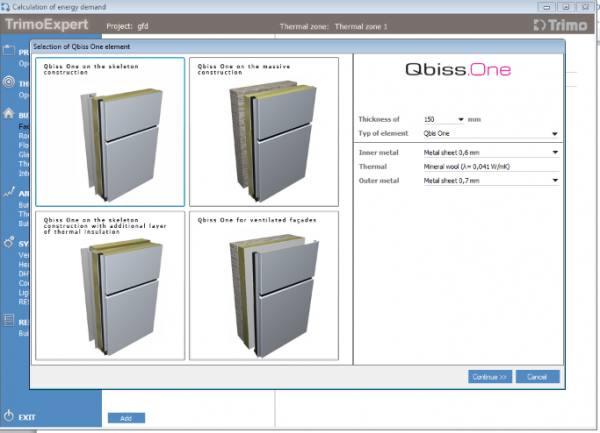Click the Thermal mineral wool field
600x433 pixels.
click(x=491, y=166)
